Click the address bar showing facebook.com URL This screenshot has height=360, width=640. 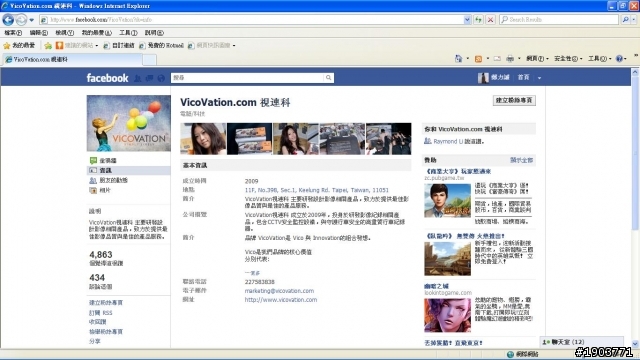point(251,20)
